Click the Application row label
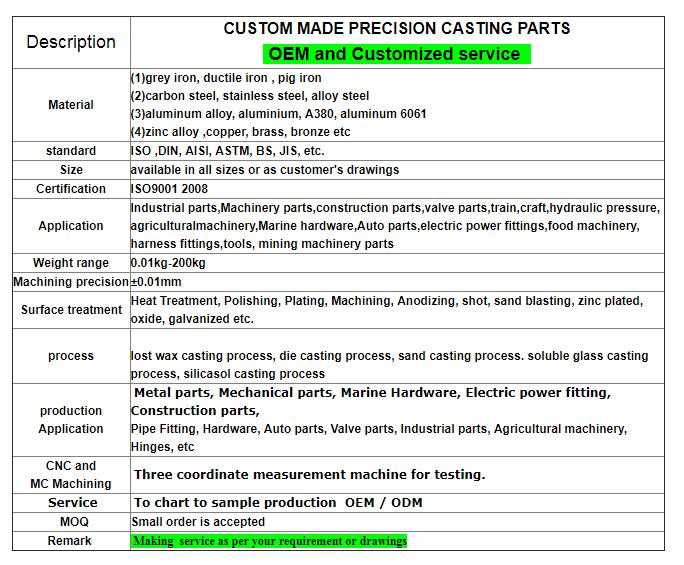684x565 pixels. coord(71,226)
